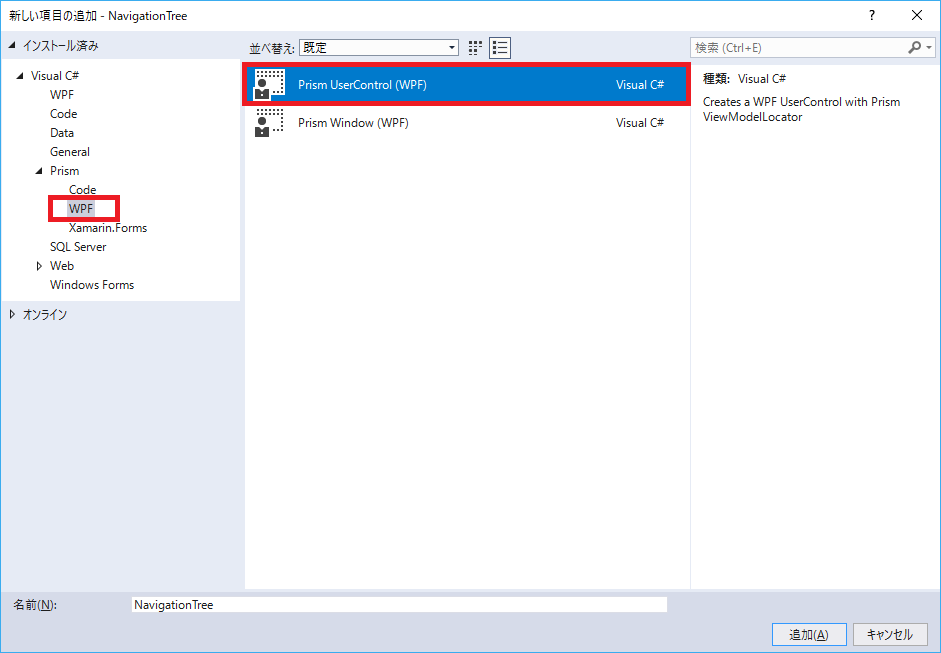
Task: Click the 追加(A) button
Action: point(809,634)
